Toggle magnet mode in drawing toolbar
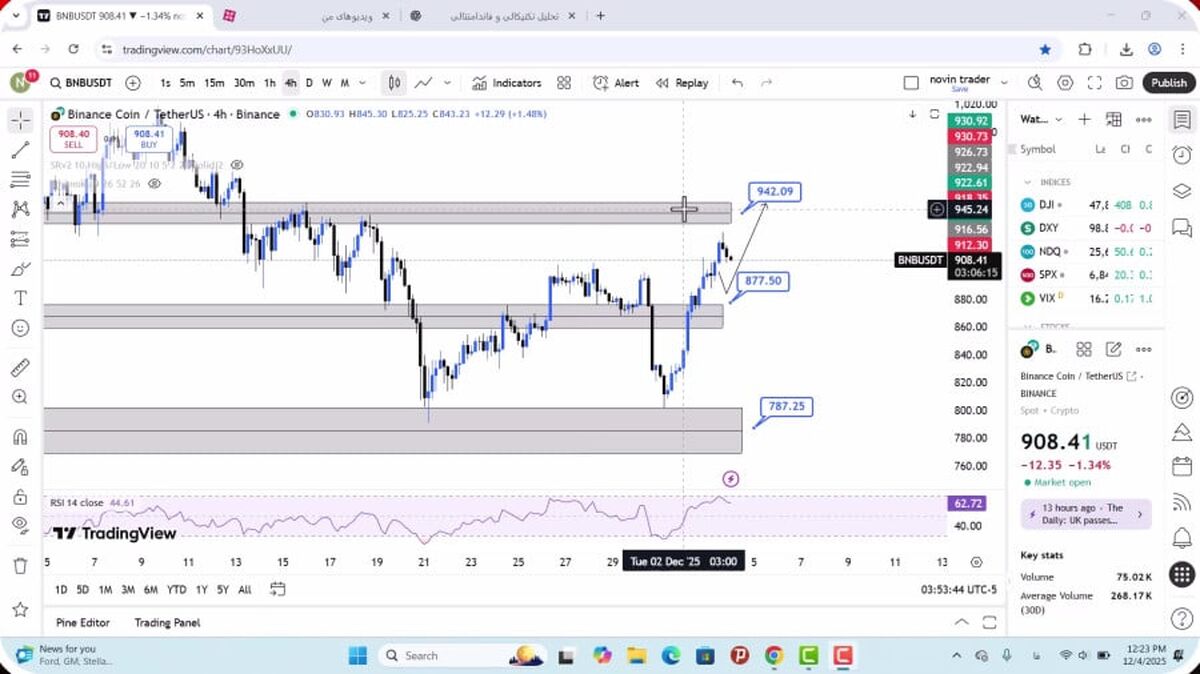Image resolution: width=1200 pixels, height=674 pixels. pos(20,437)
